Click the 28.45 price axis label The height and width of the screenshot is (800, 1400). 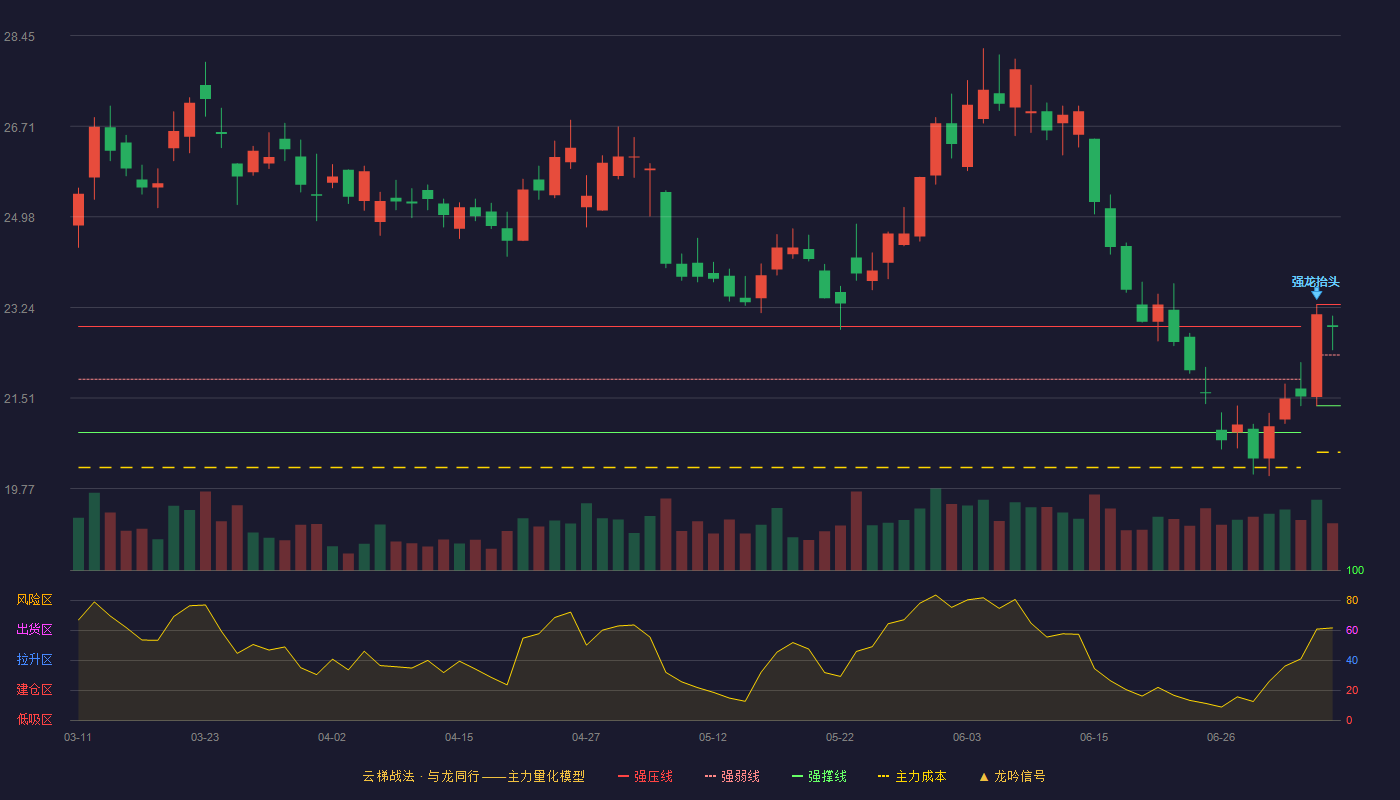(x=19, y=37)
